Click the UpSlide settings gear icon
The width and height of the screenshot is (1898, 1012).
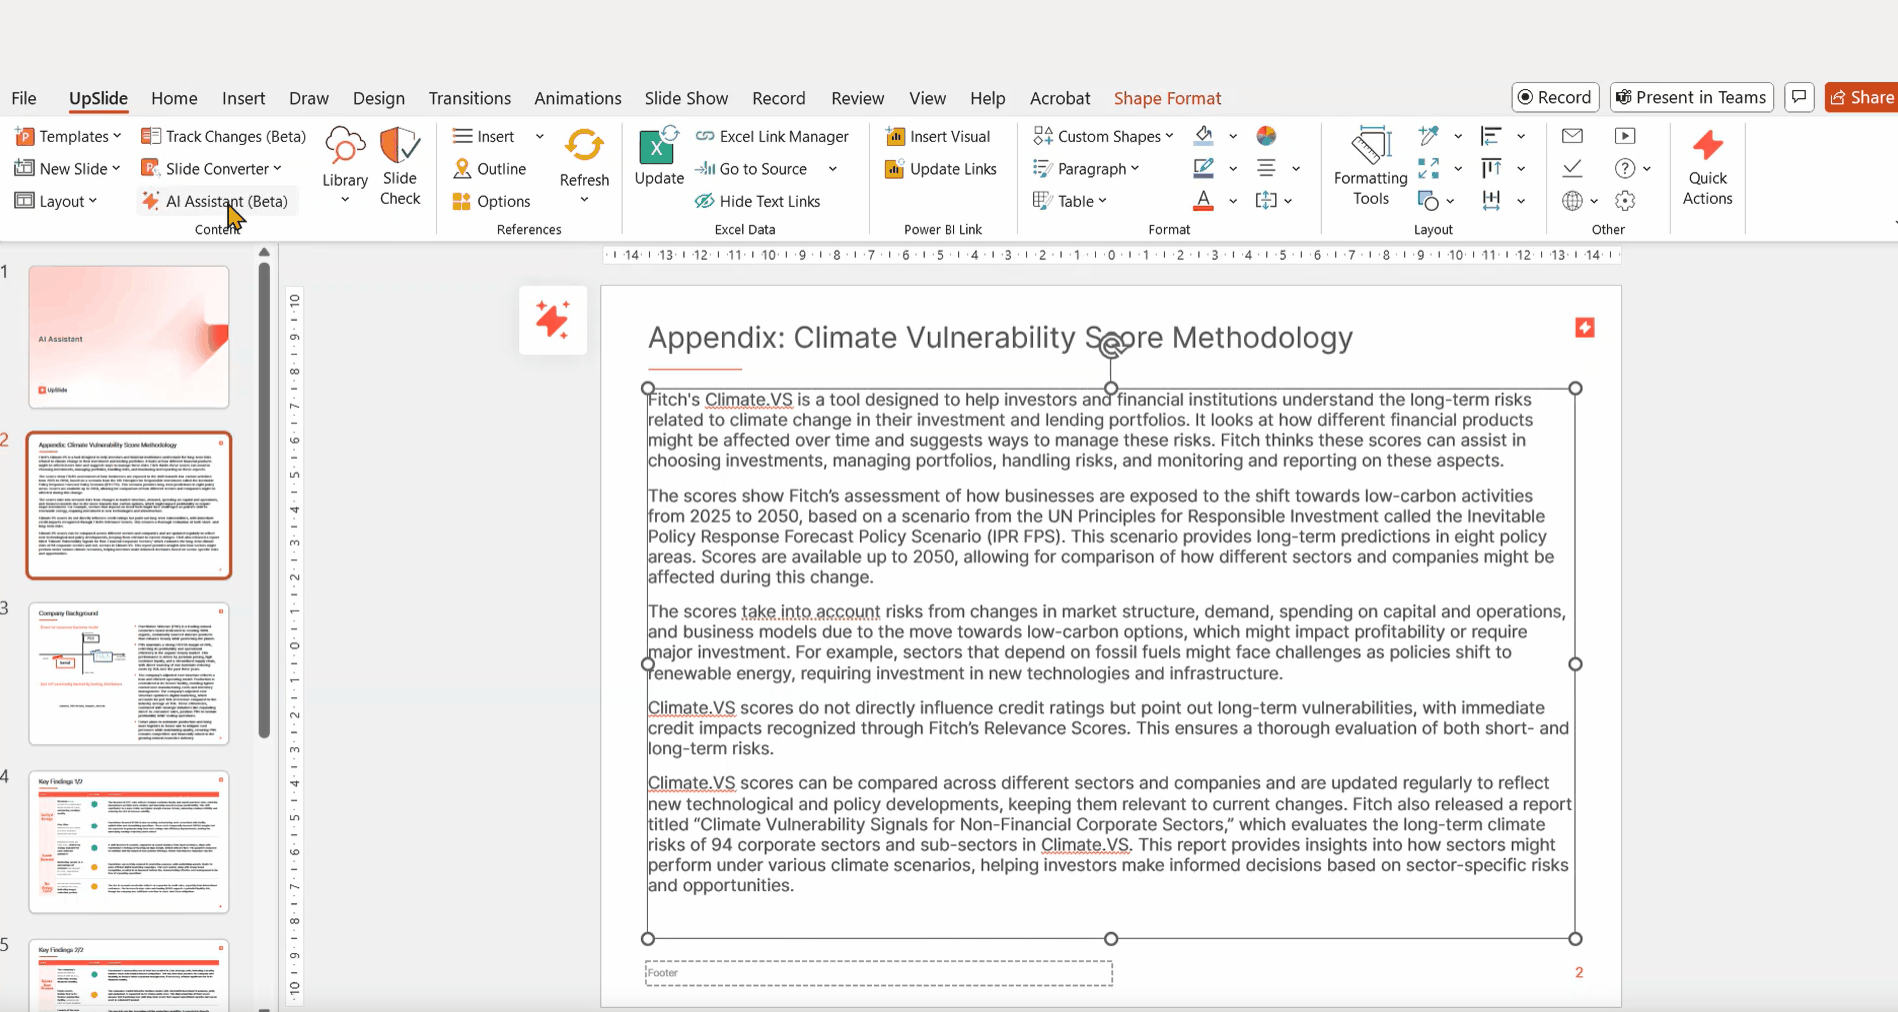[1625, 201]
